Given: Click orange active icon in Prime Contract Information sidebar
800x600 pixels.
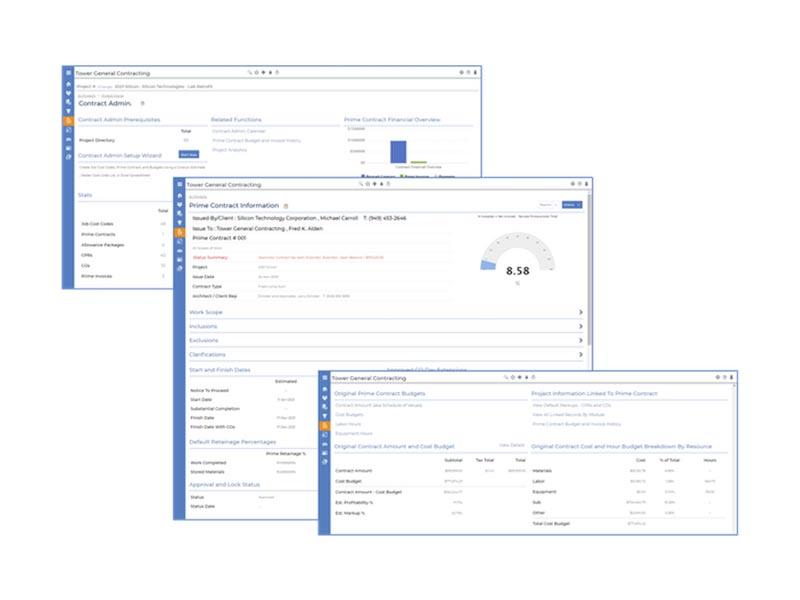Looking at the screenshot, I should pos(180,232).
